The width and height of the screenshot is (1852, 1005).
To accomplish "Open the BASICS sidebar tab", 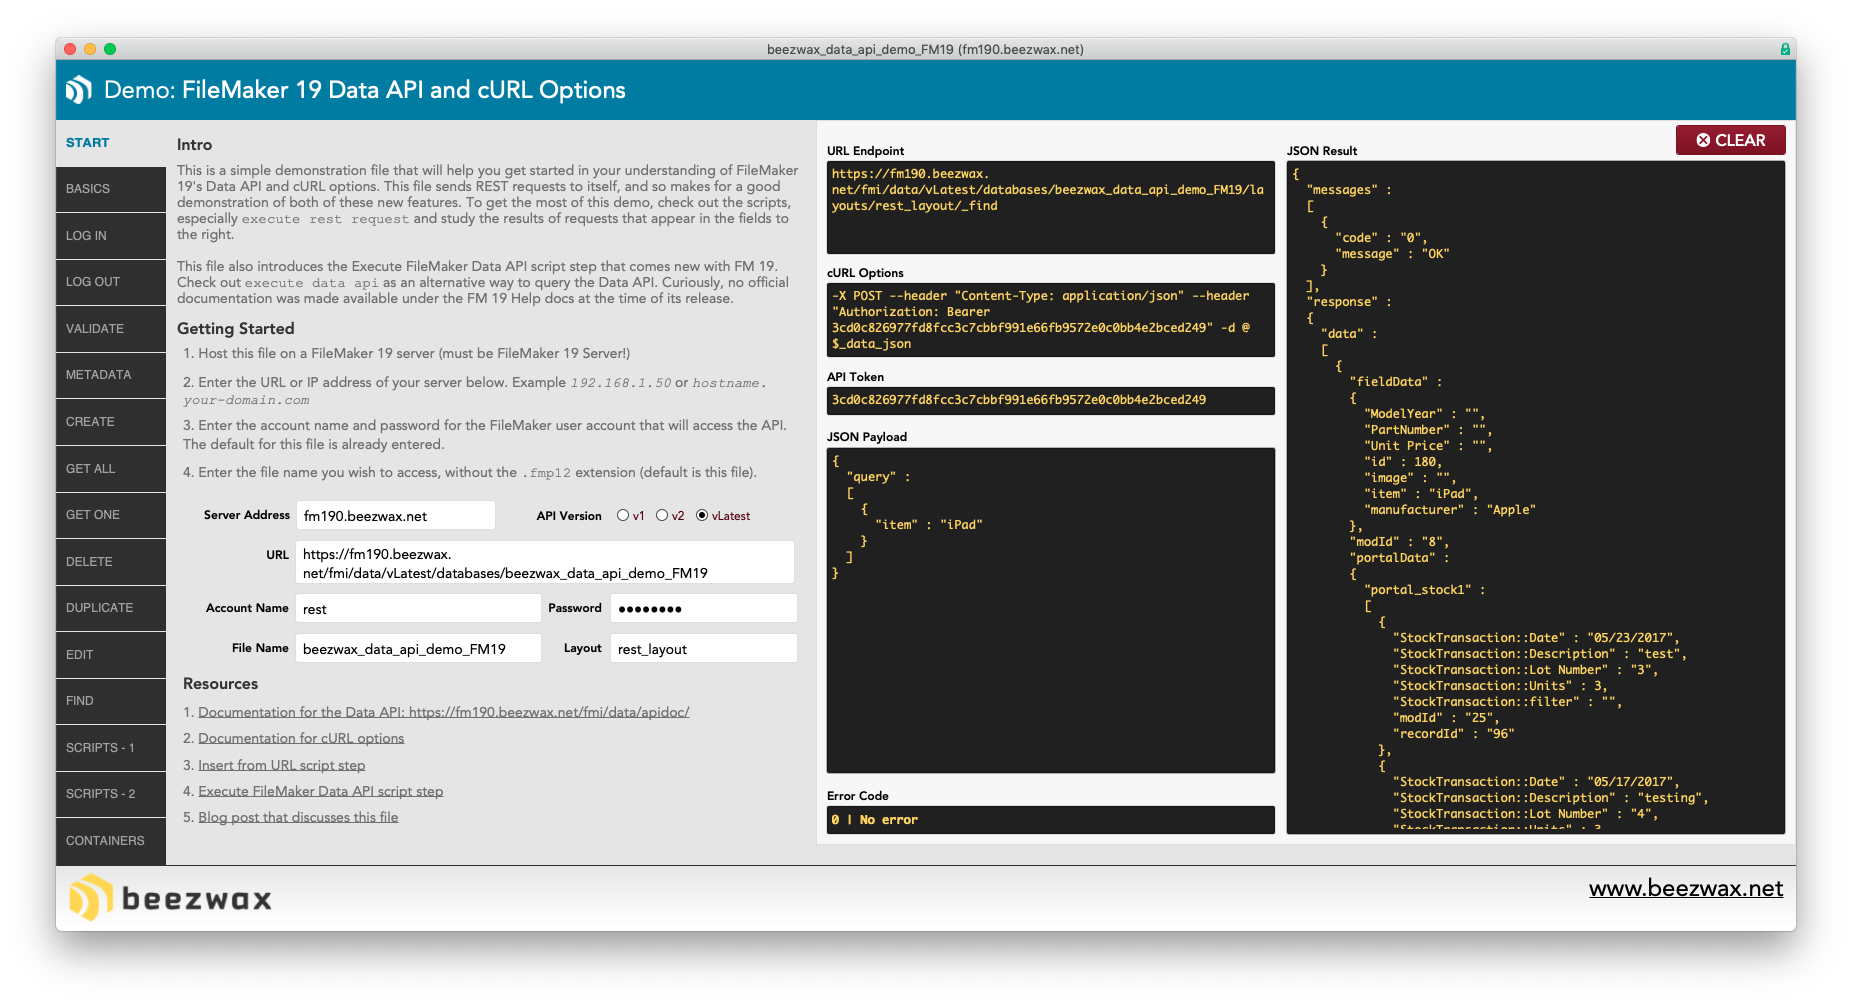I will (x=110, y=189).
